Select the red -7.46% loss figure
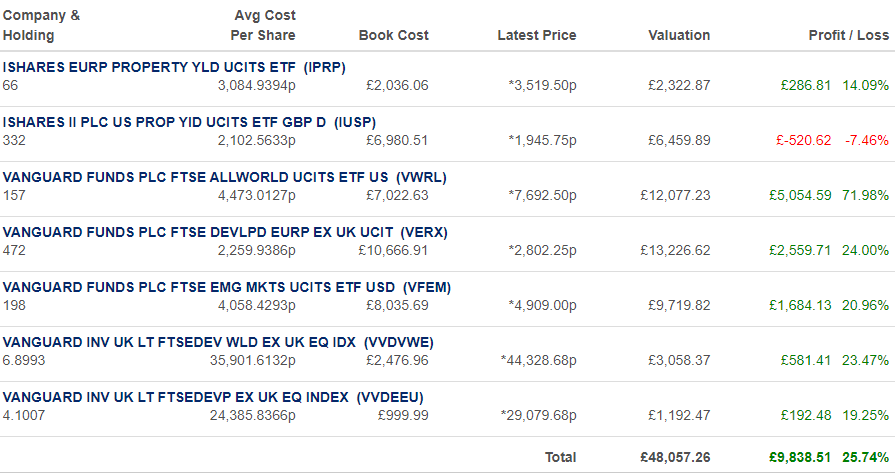Viewport: 895px width, 473px height. click(867, 140)
